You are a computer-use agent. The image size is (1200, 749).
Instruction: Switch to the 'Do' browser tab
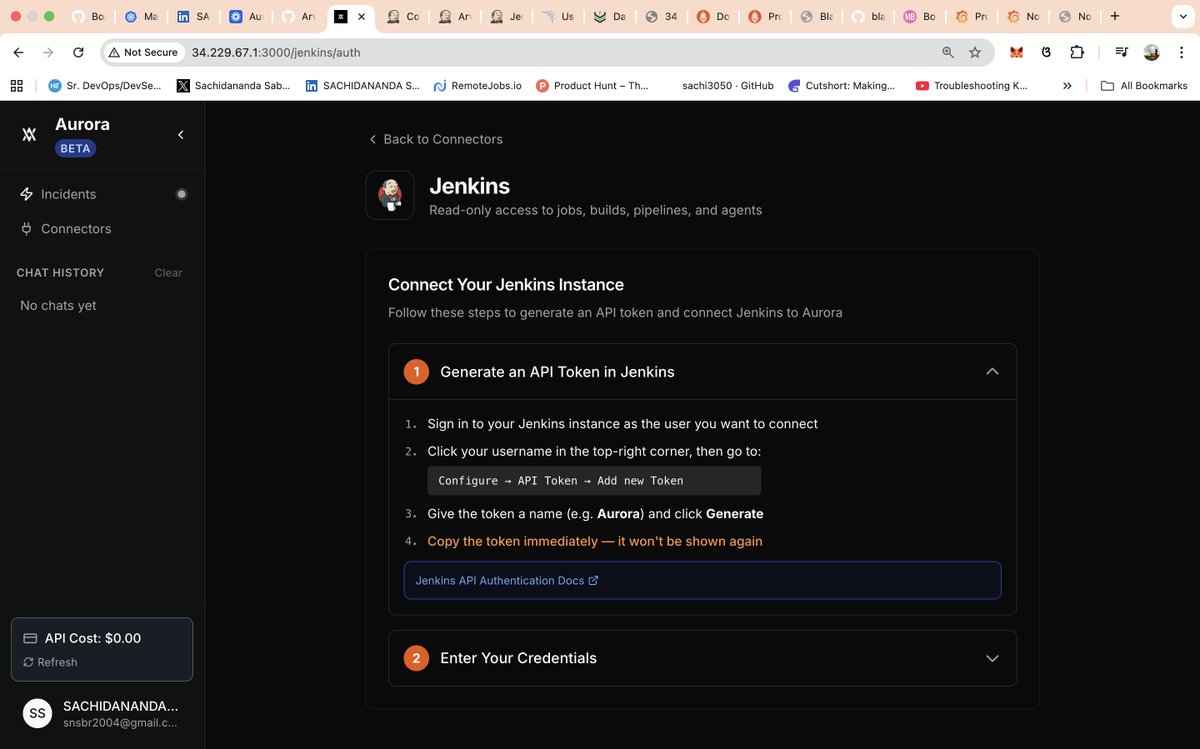coord(714,17)
